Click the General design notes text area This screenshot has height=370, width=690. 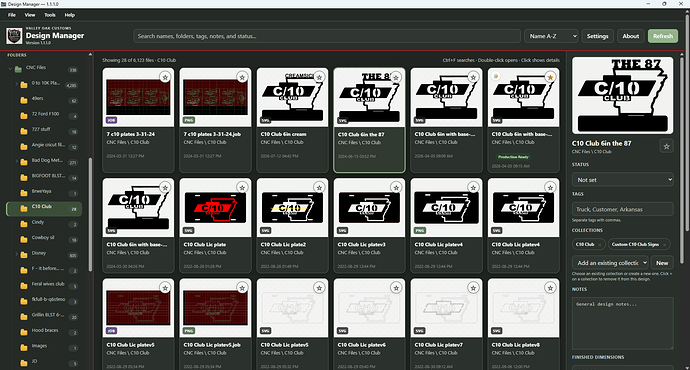point(622,323)
